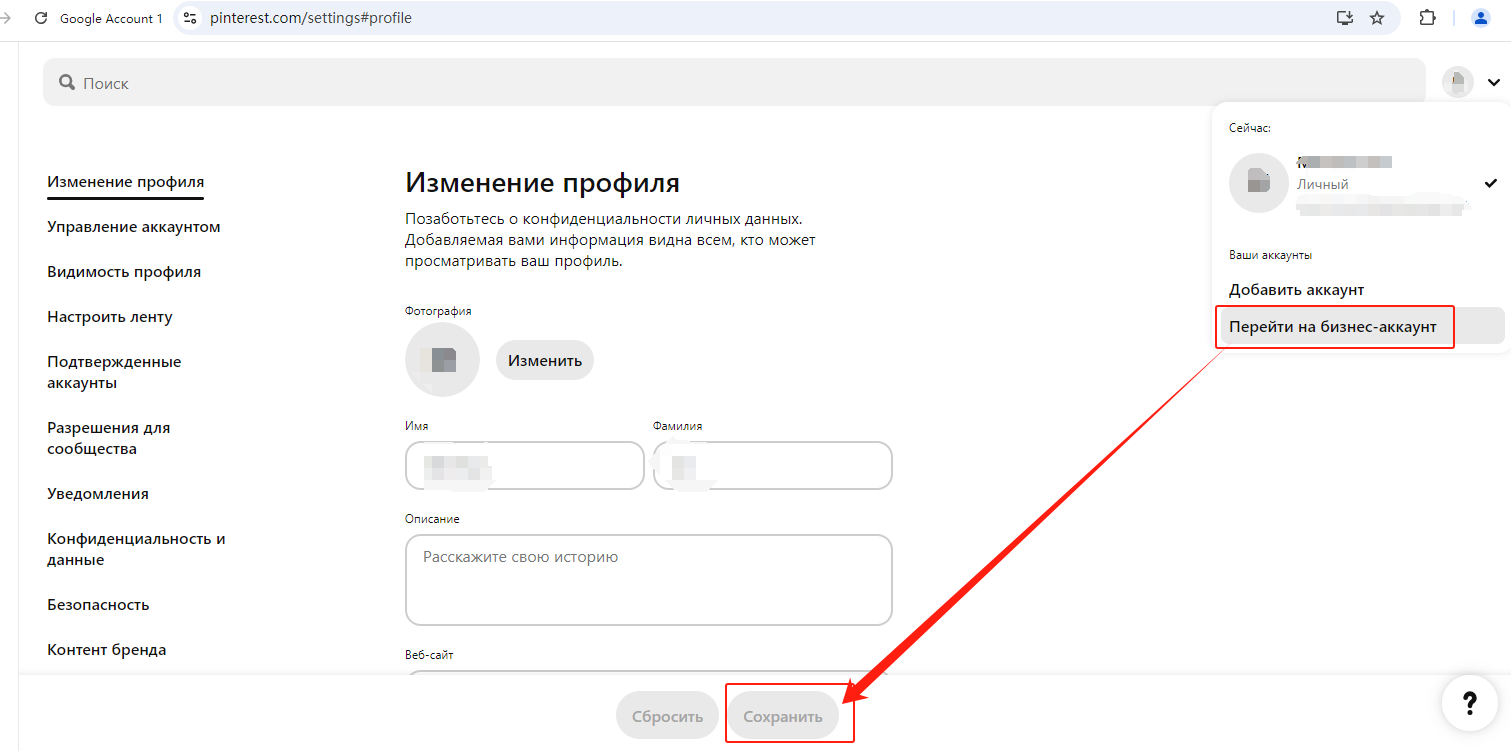1511x751 pixels.
Task: Click the Сейчас: label in menu
Action: coord(1250,128)
